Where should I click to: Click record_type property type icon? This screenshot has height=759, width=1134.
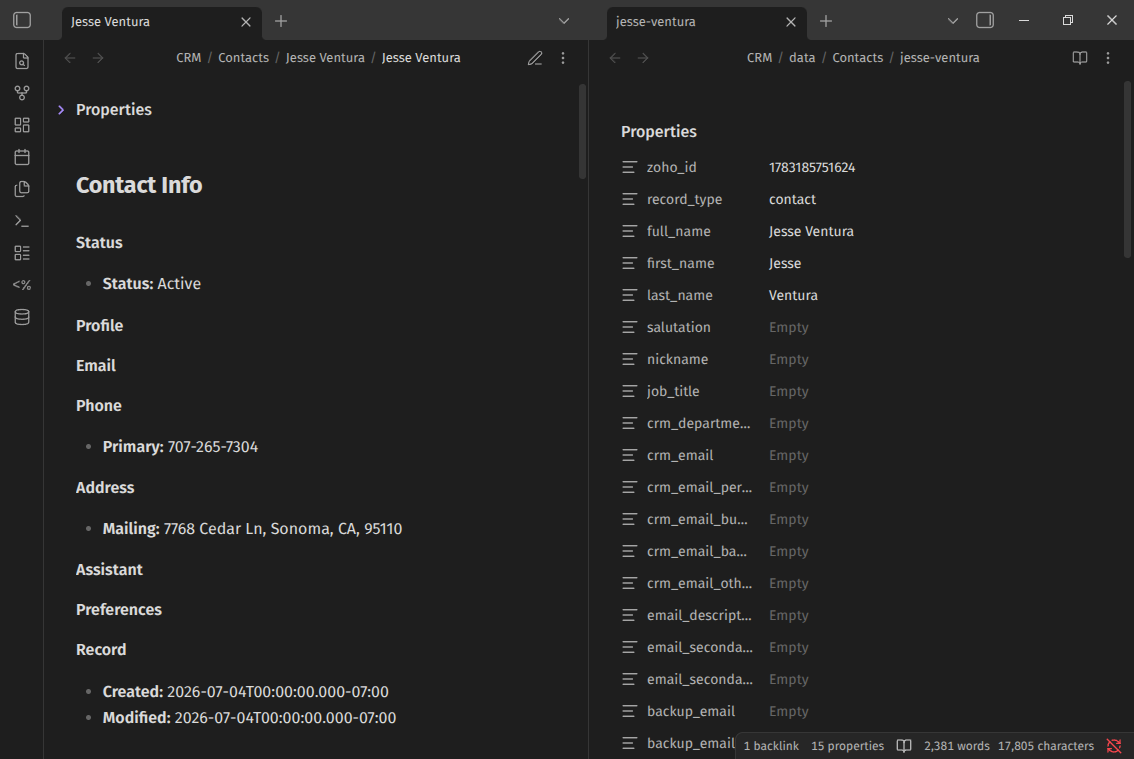click(x=630, y=199)
